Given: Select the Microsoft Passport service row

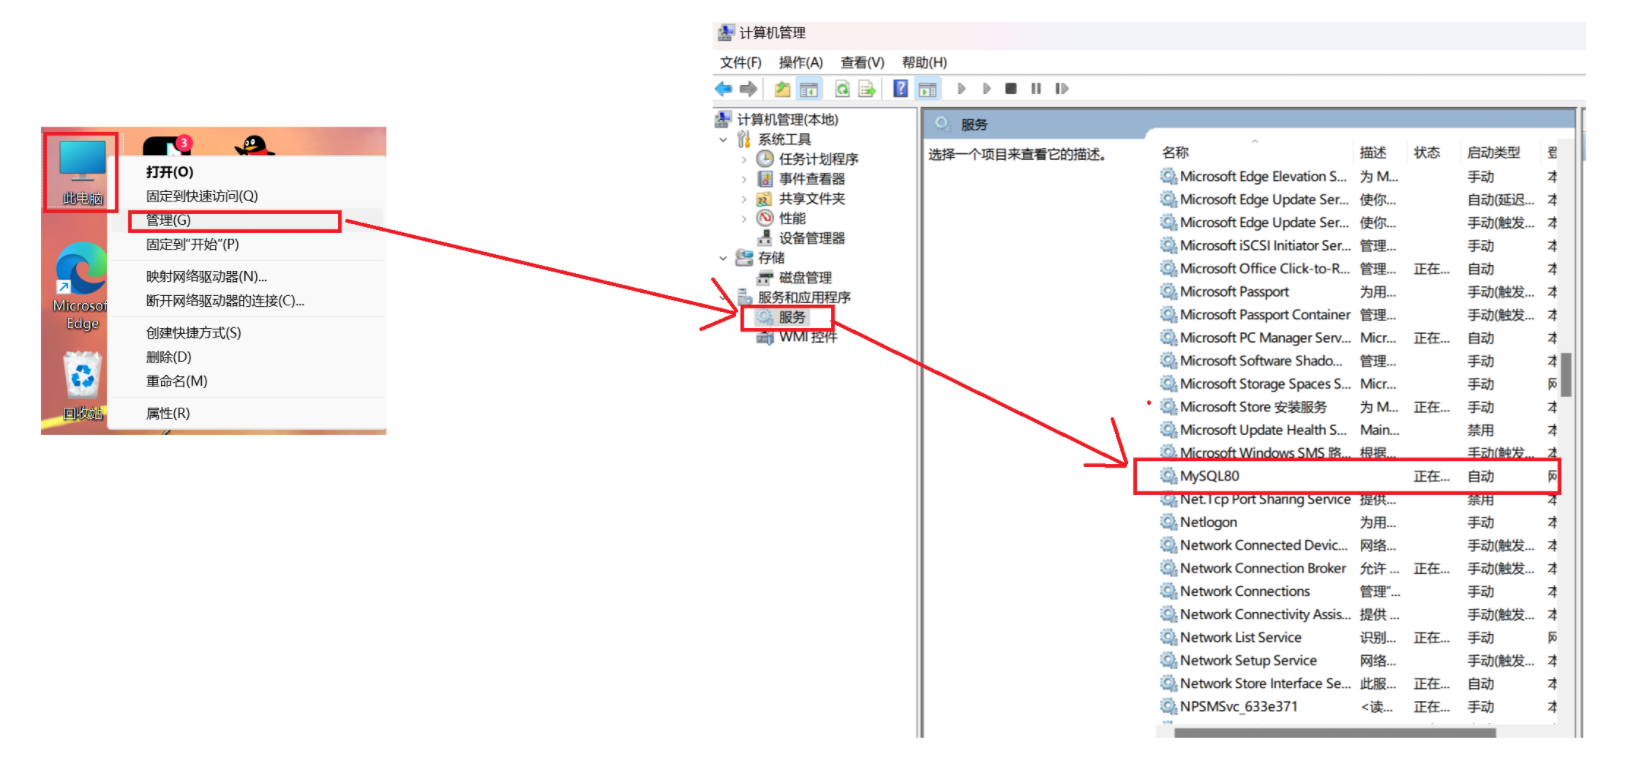Looking at the screenshot, I should tap(1358, 292).
